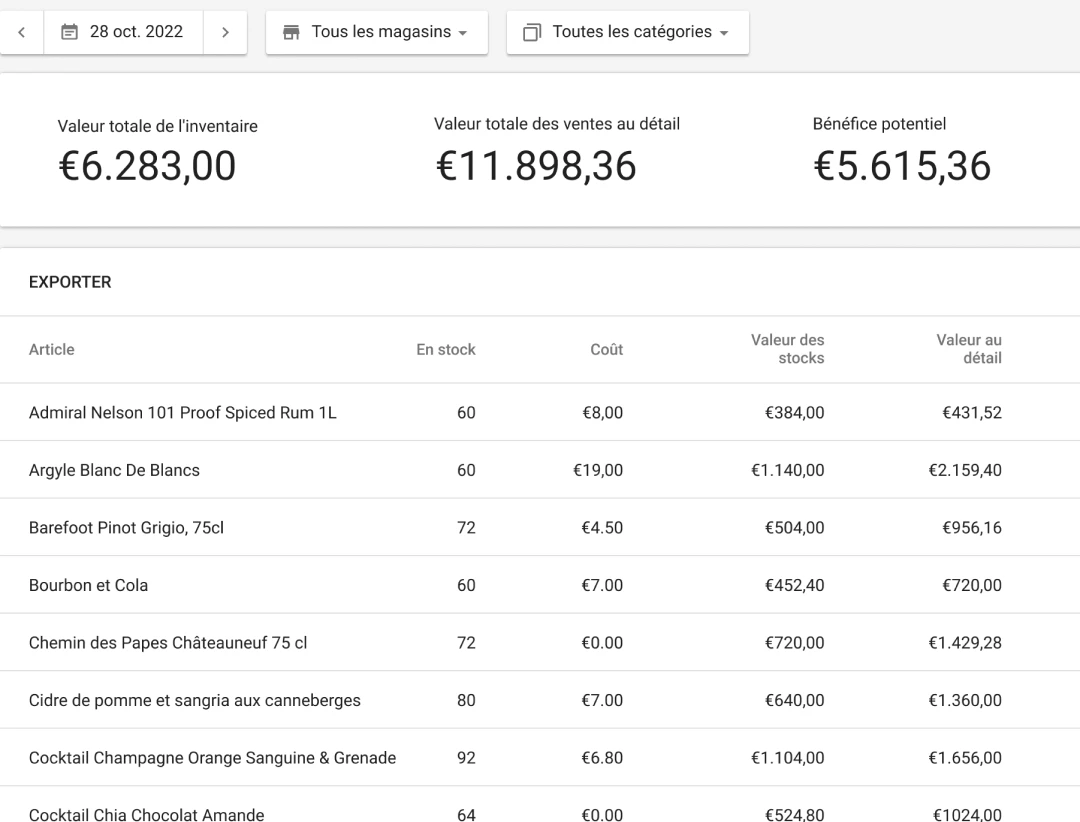Open the 28 oct. 2022 date picker
Viewport: 1080px width, 822px height.
[x=124, y=32]
